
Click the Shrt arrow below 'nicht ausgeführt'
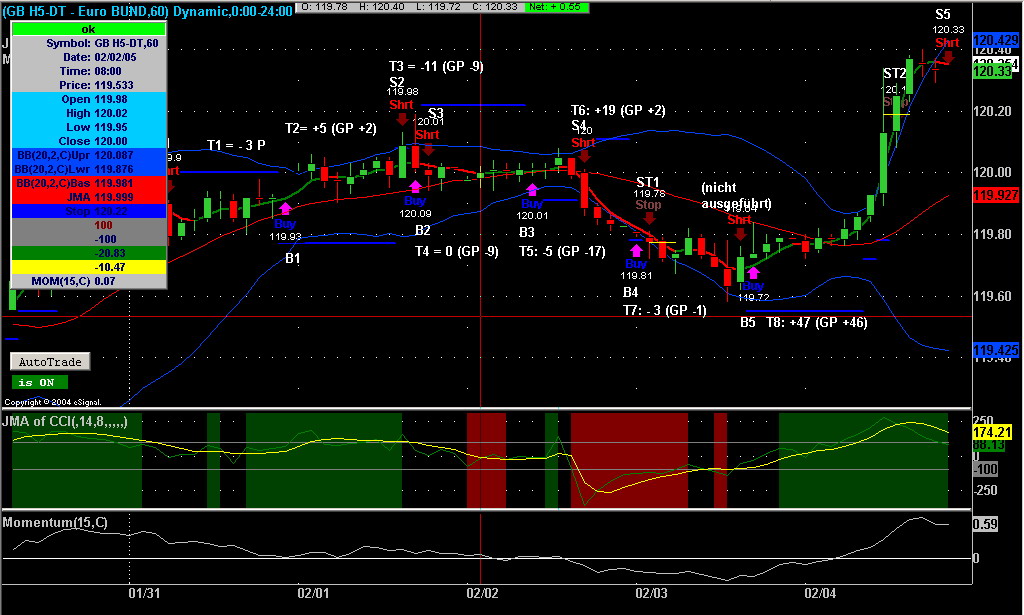pos(740,233)
